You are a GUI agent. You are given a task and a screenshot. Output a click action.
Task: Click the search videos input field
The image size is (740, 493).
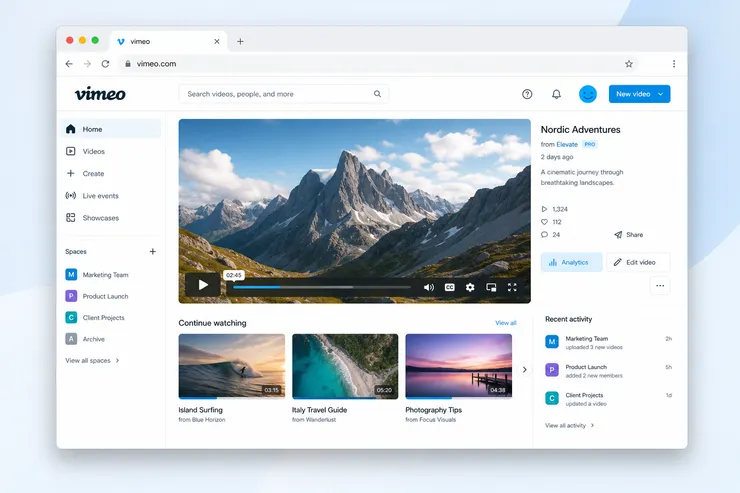pos(283,94)
